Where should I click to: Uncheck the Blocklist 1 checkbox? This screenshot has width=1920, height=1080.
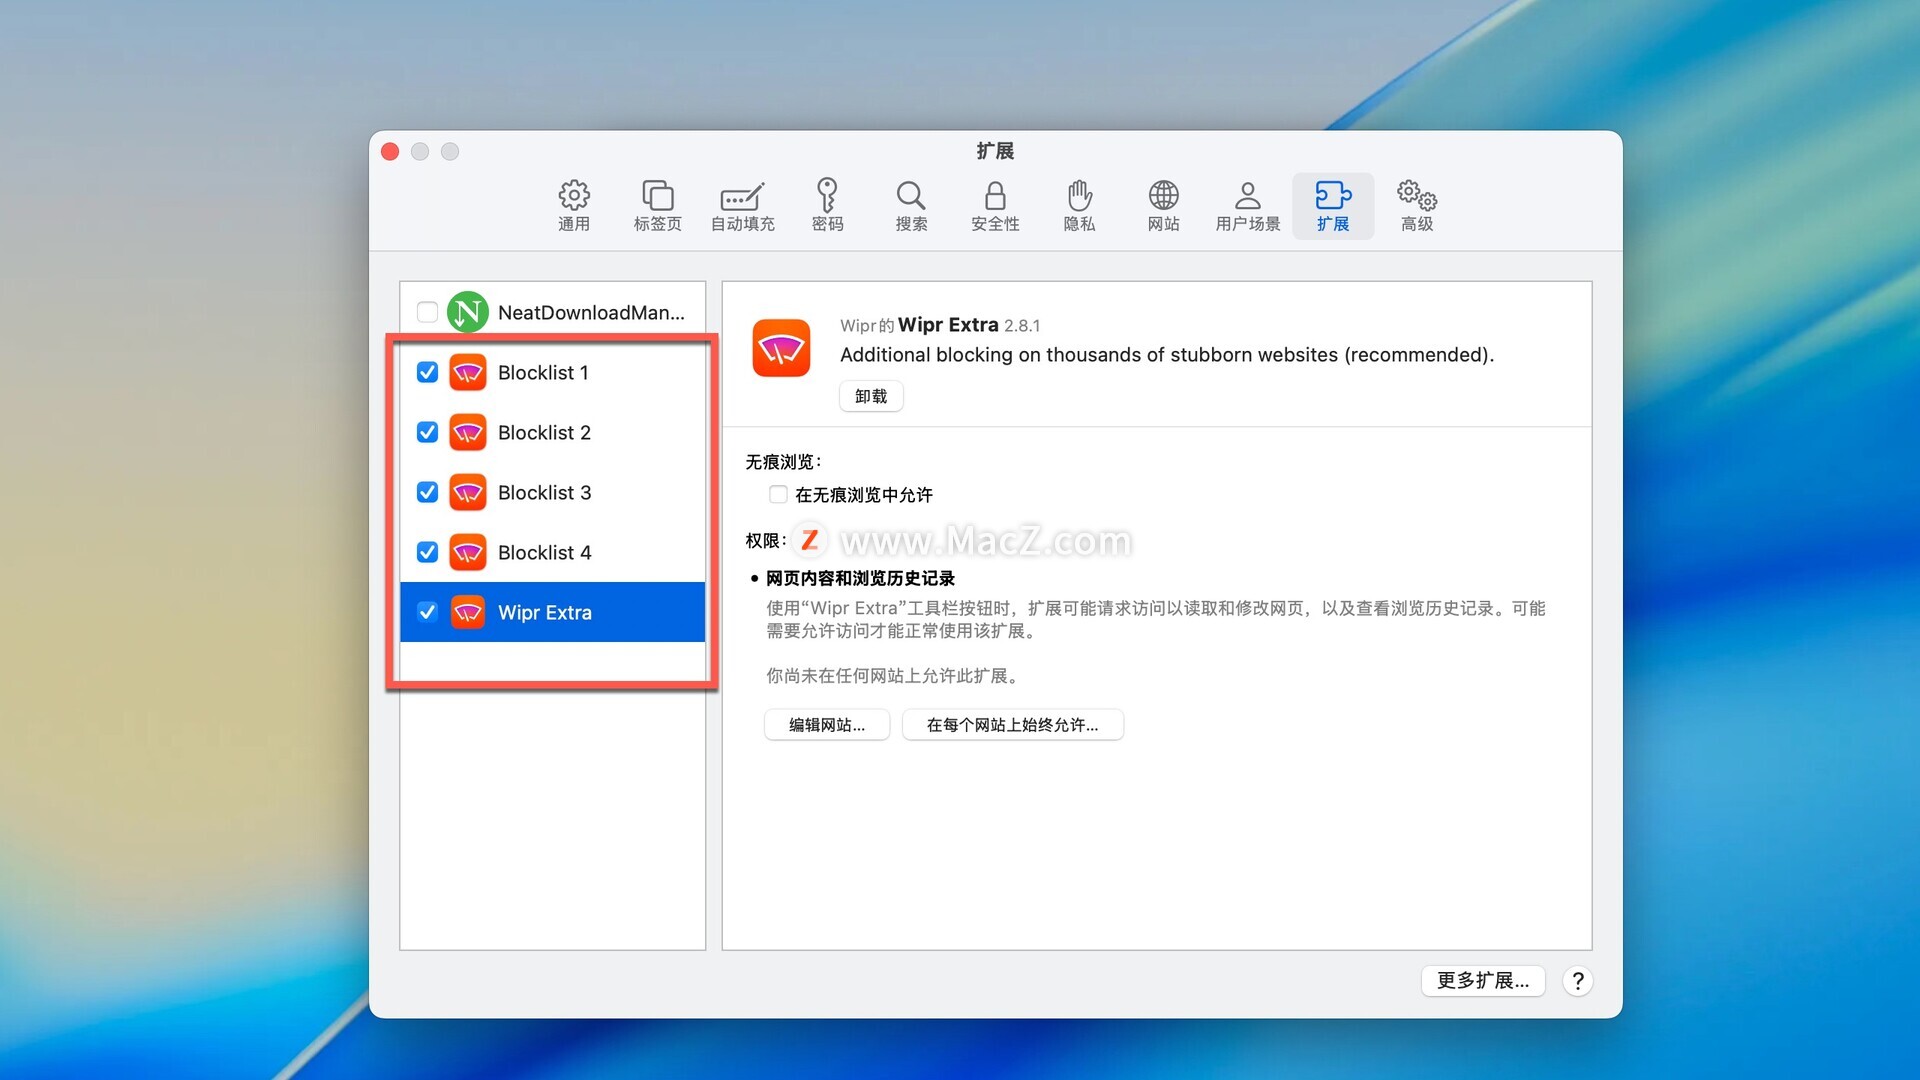pos(427,372)
